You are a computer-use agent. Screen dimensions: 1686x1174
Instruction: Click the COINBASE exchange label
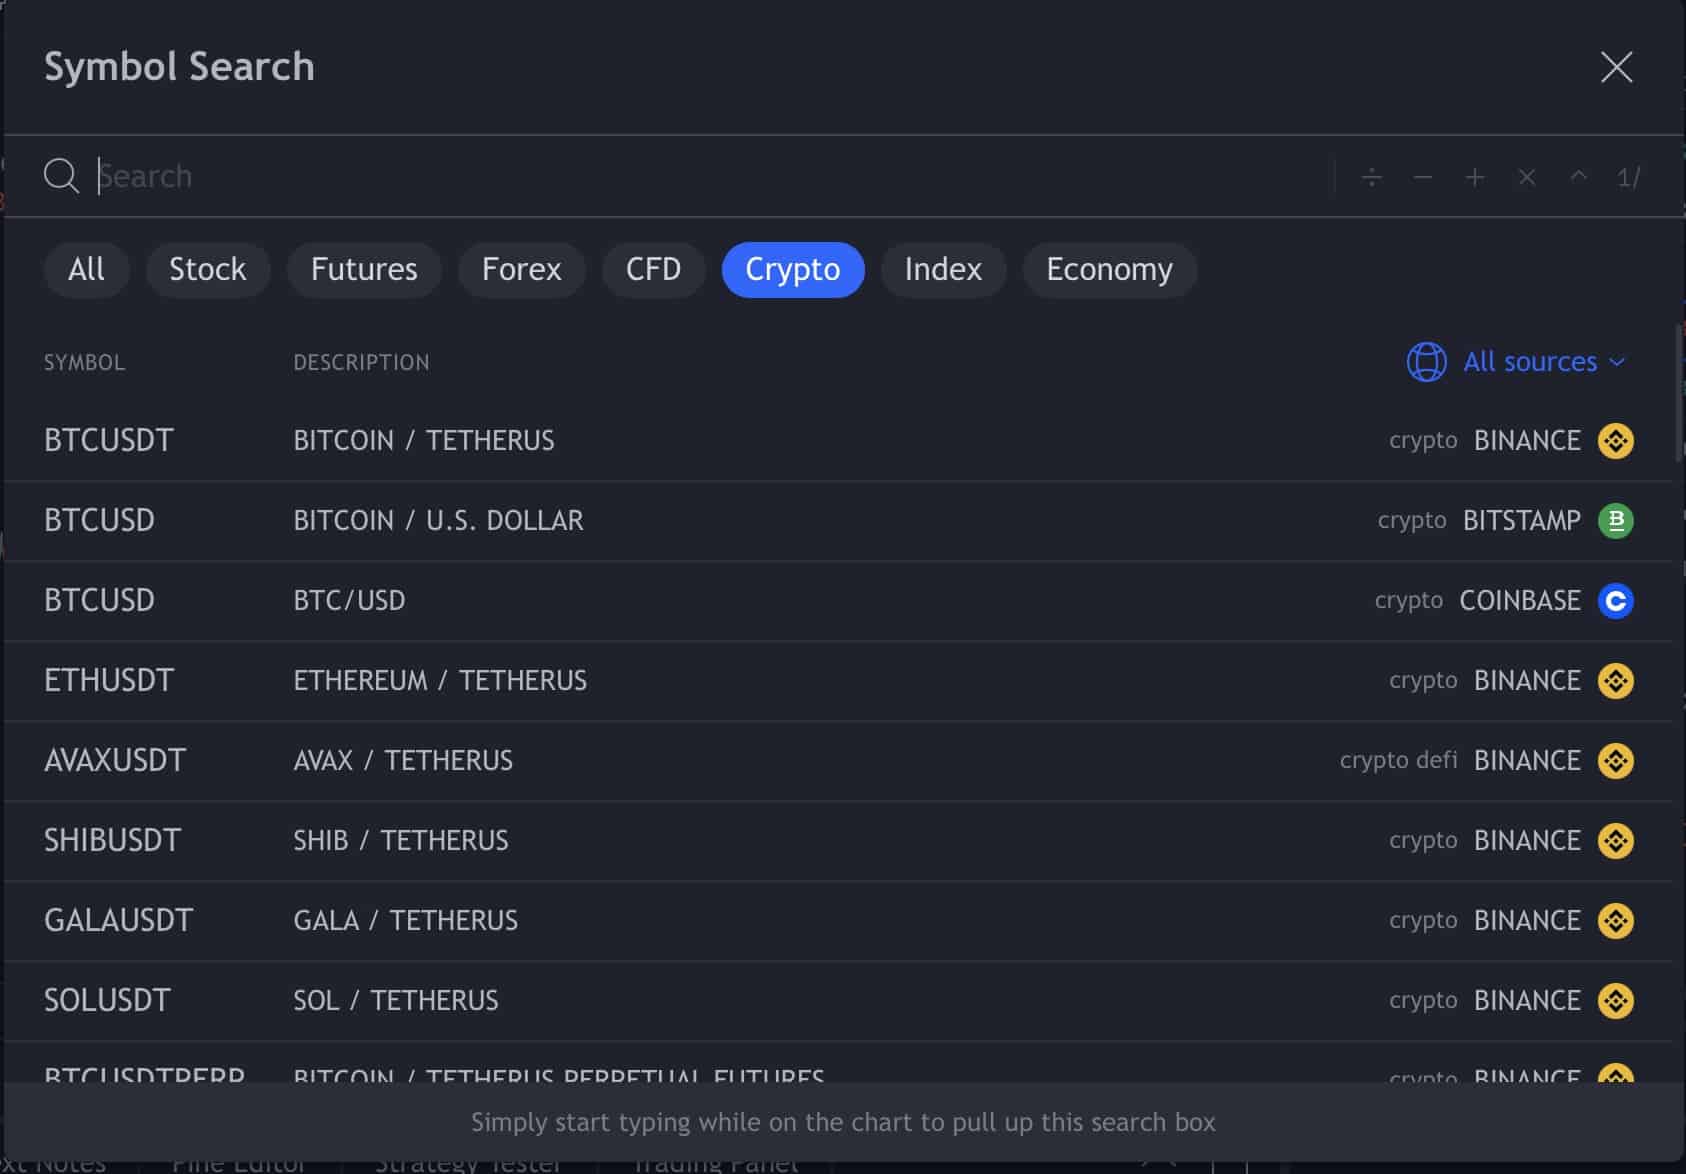[x=1520, y=601]
